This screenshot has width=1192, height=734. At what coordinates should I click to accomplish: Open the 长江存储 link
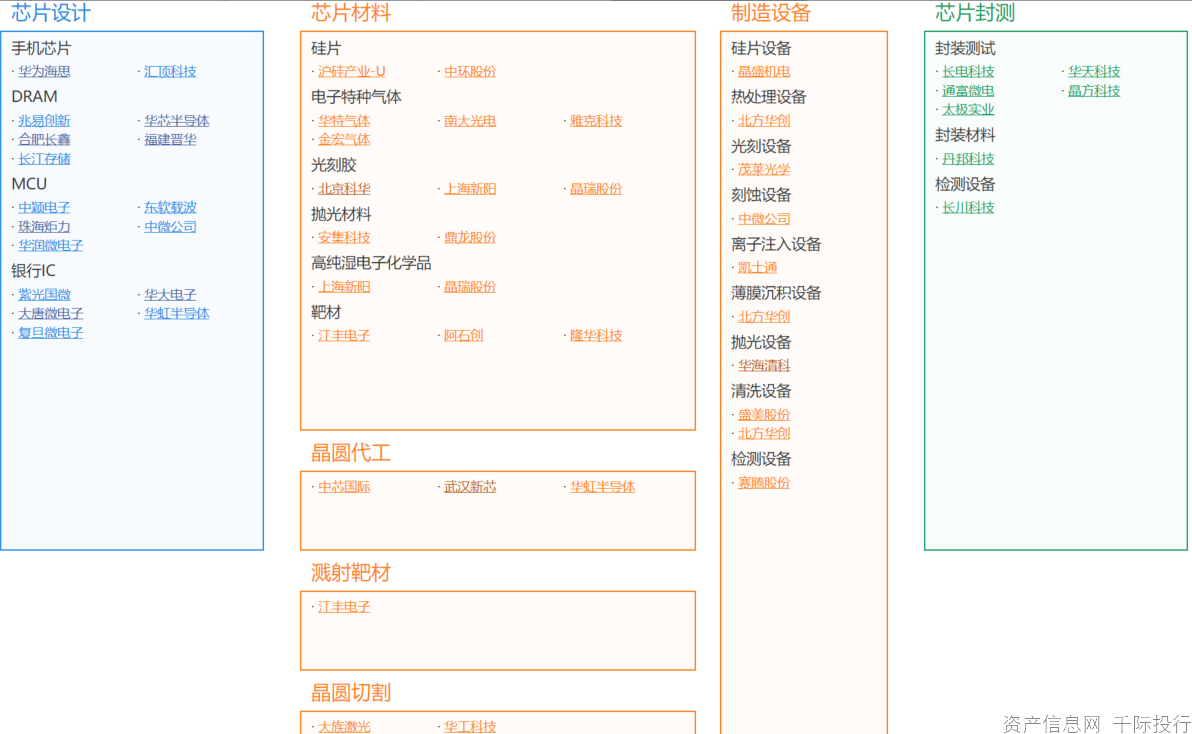coord(44,159)
